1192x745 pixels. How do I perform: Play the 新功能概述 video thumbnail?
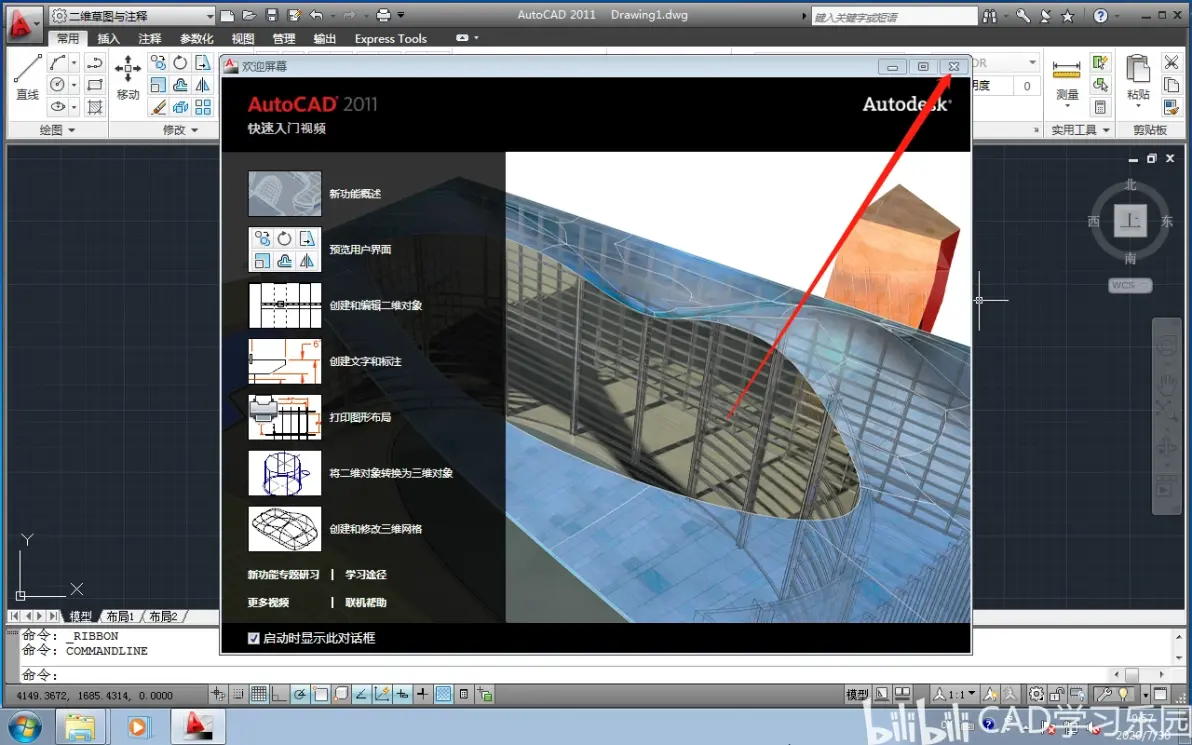coord(284,193)
